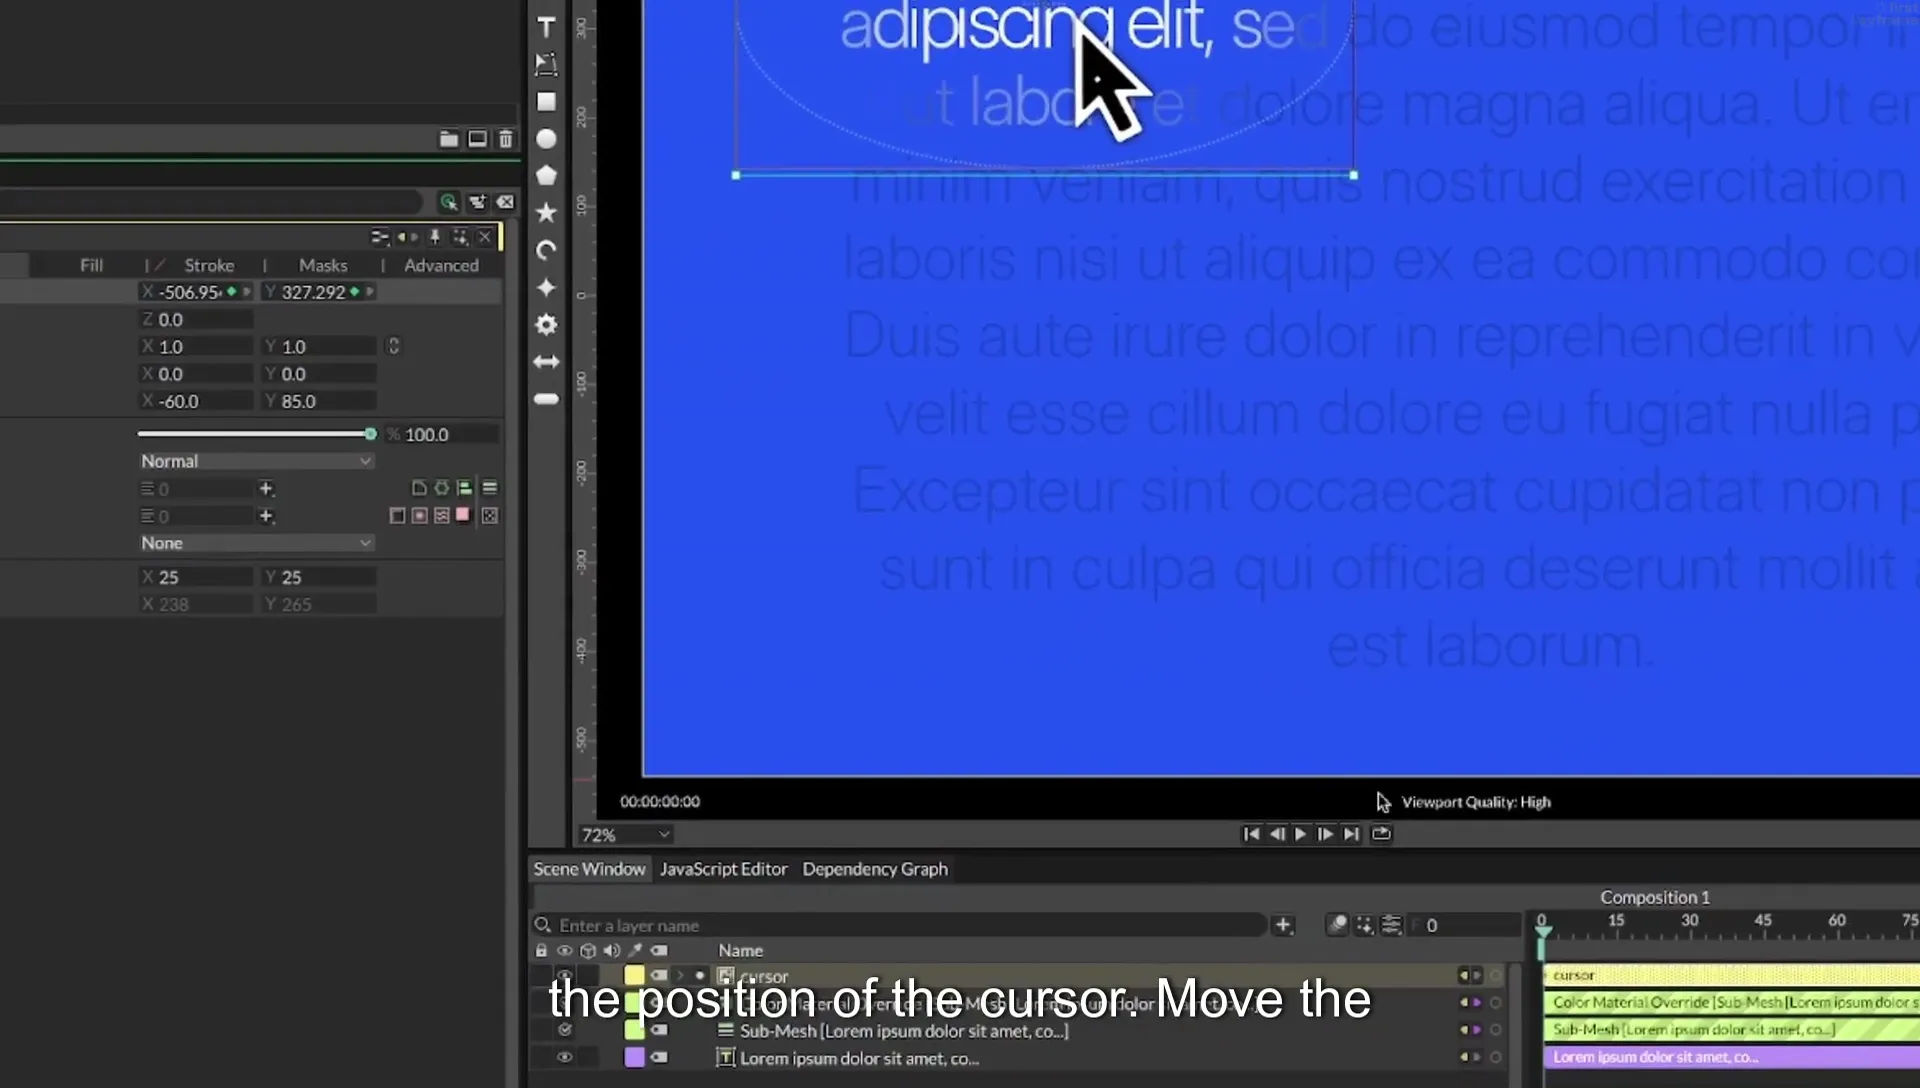
Task: Toggle the check mark on Sub-Mesh row
Action: (565, 1030)
